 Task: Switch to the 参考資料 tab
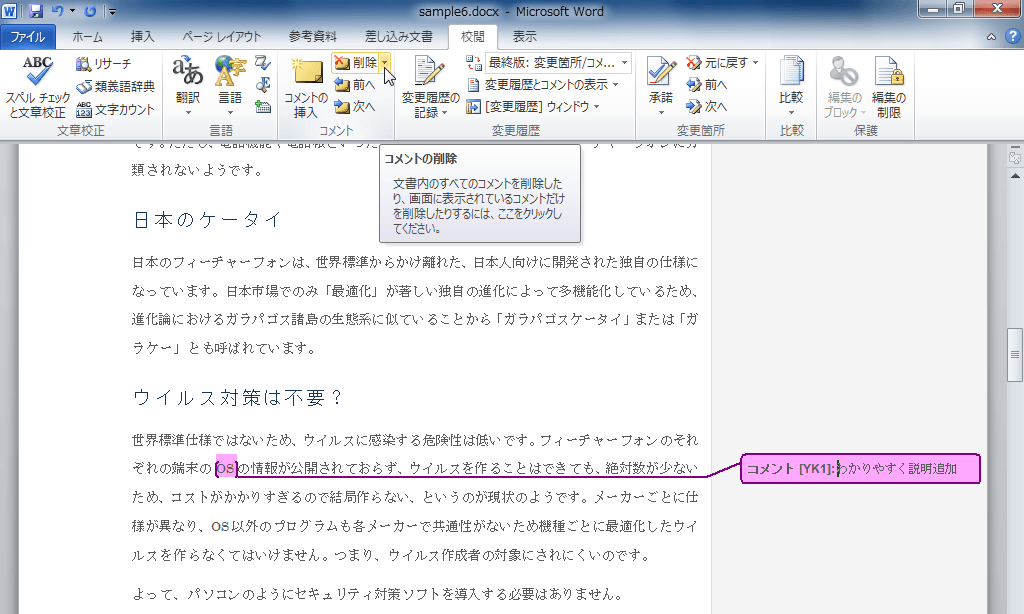[x=313, y=37]
